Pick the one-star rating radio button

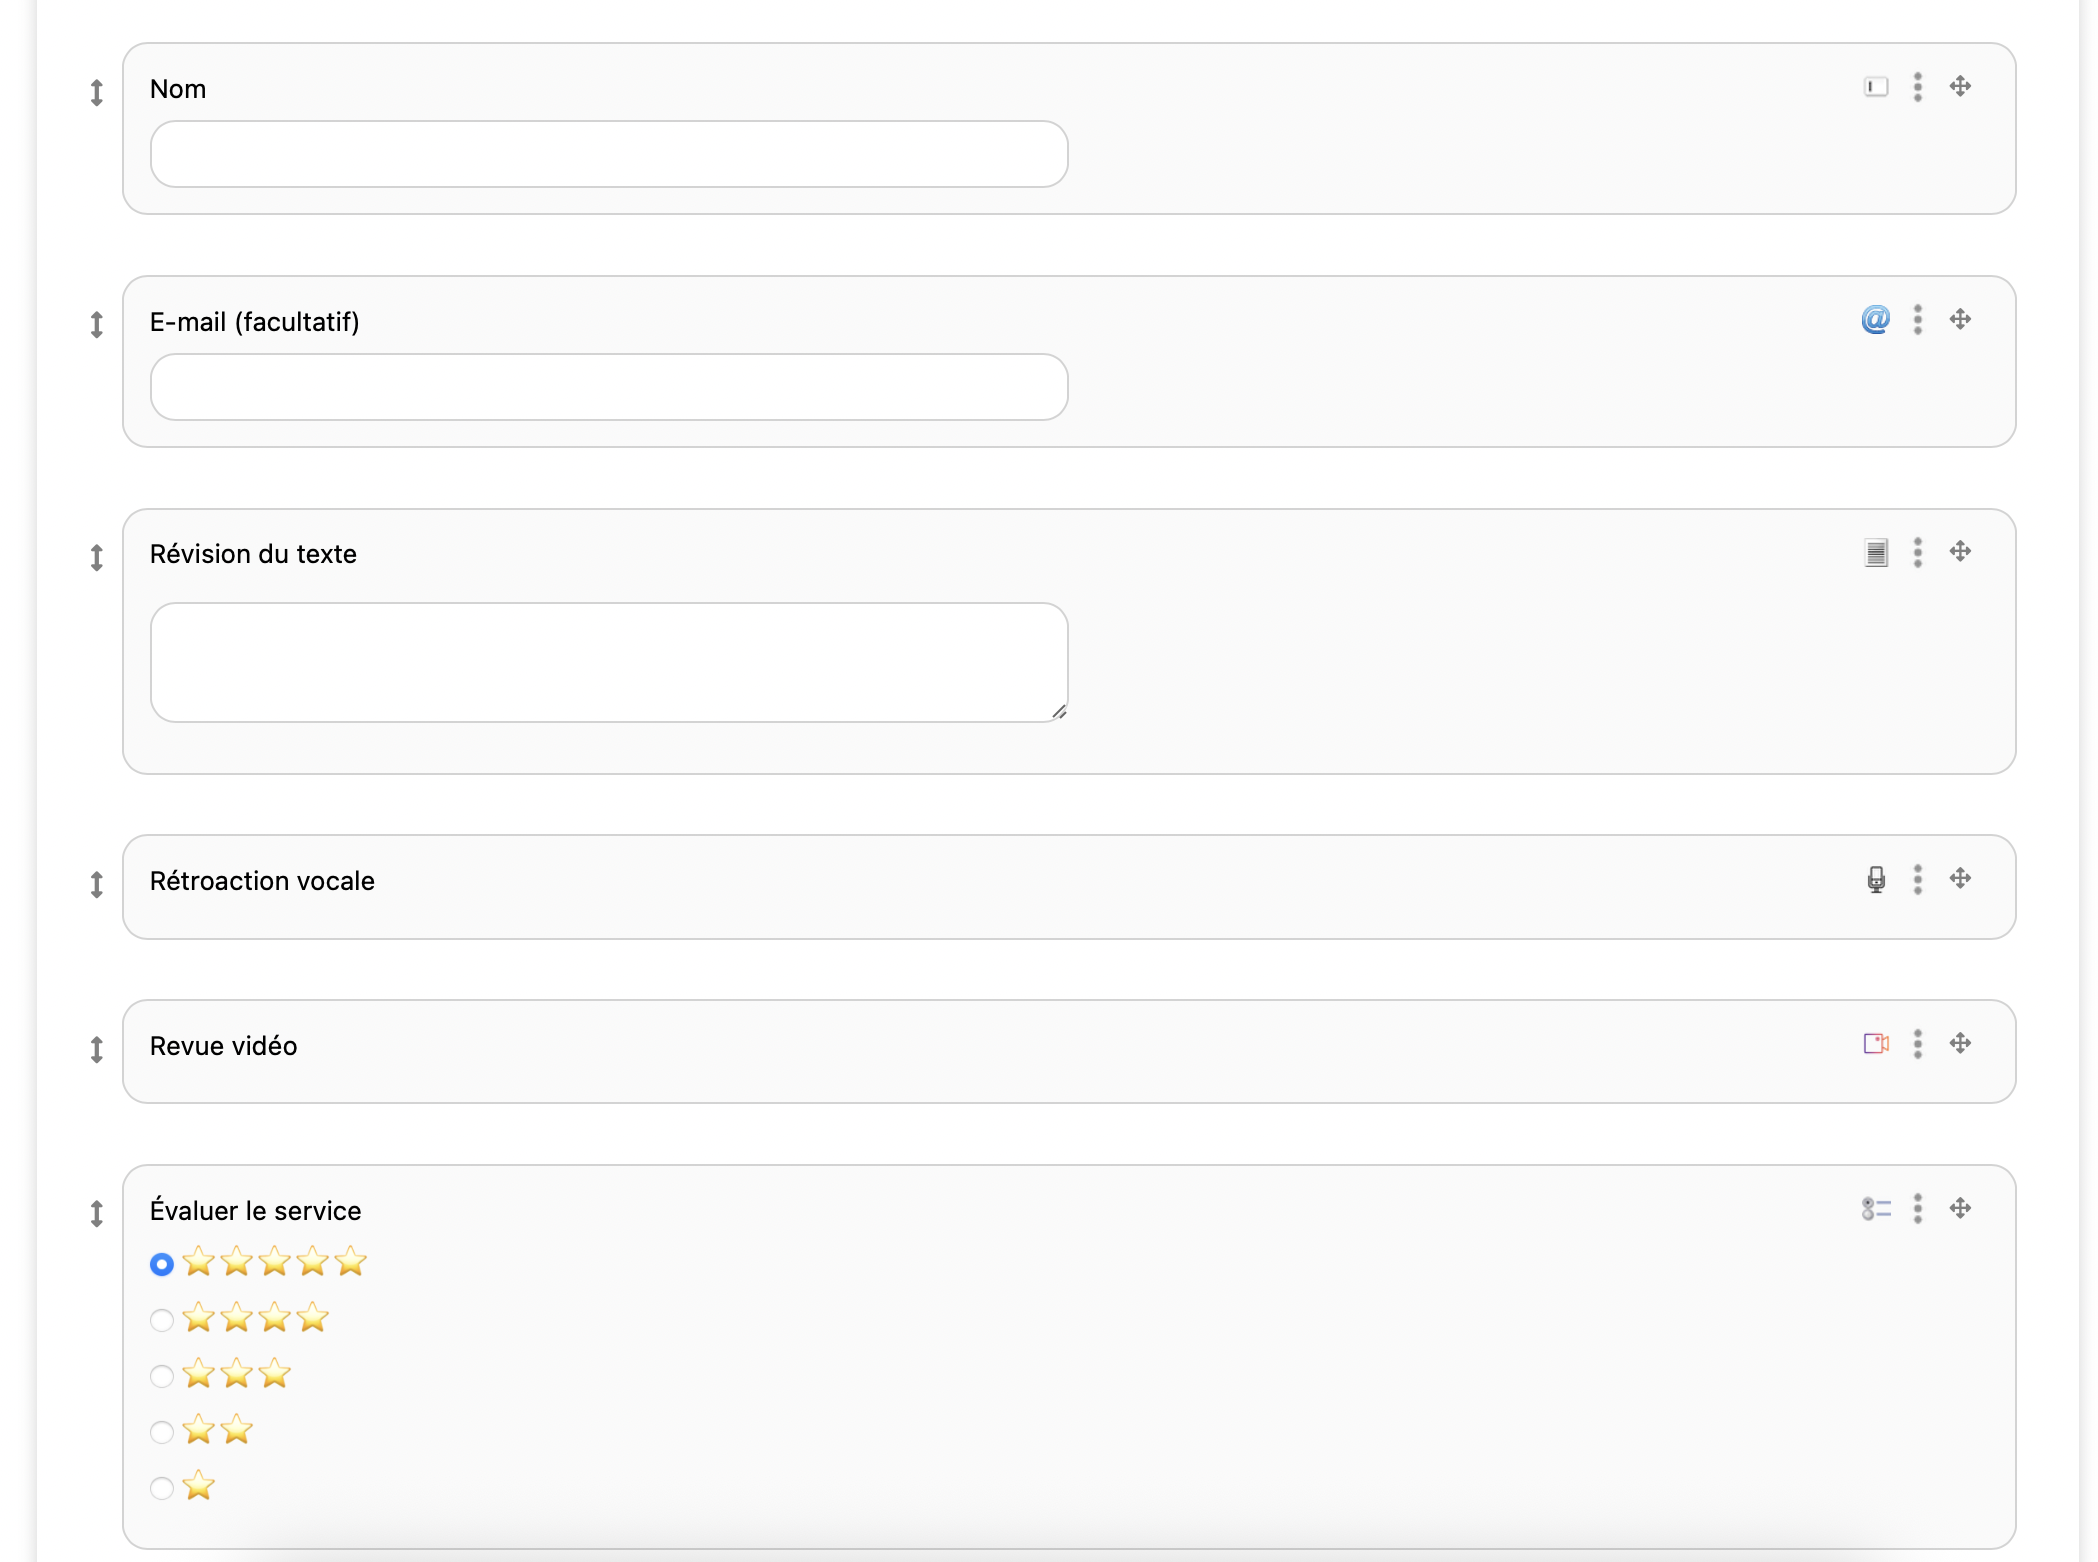162,1488
